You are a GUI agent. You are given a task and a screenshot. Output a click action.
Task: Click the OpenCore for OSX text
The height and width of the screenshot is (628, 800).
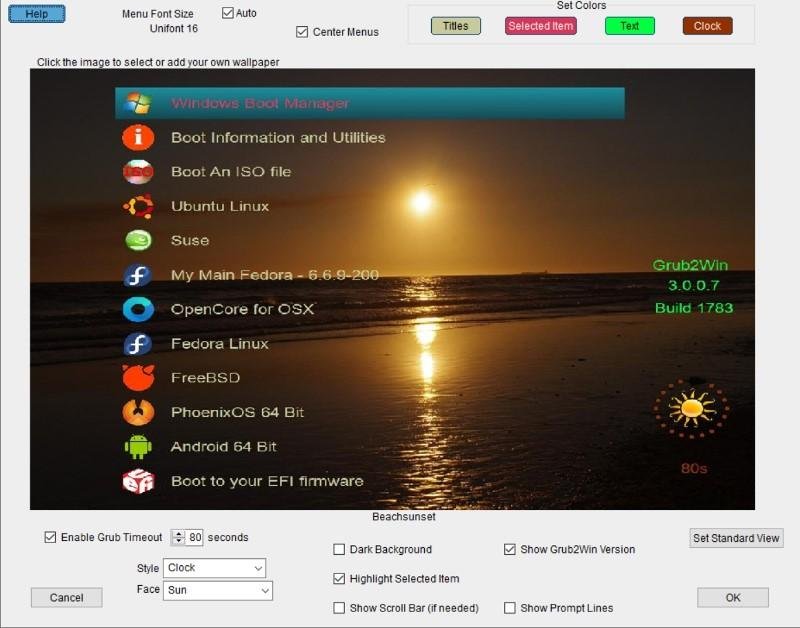242,310
